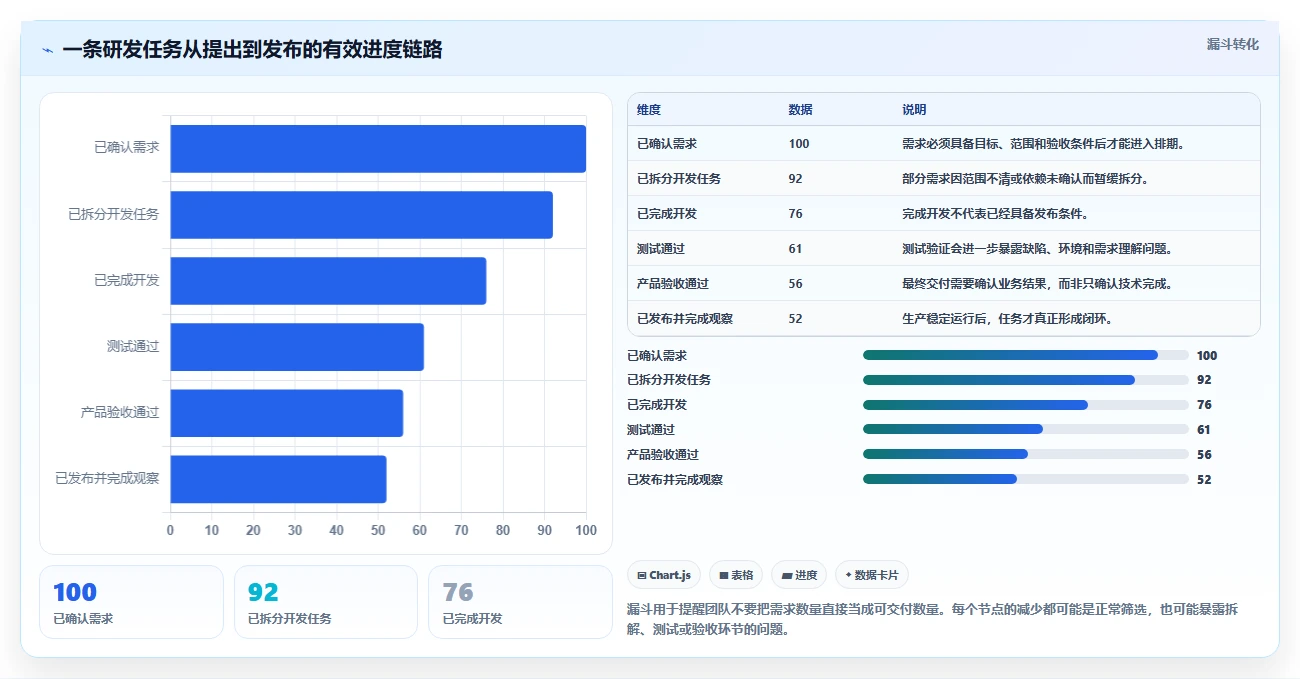
Task: Click the 100 已确认需求 data card
Action: [x=131, y=602]
